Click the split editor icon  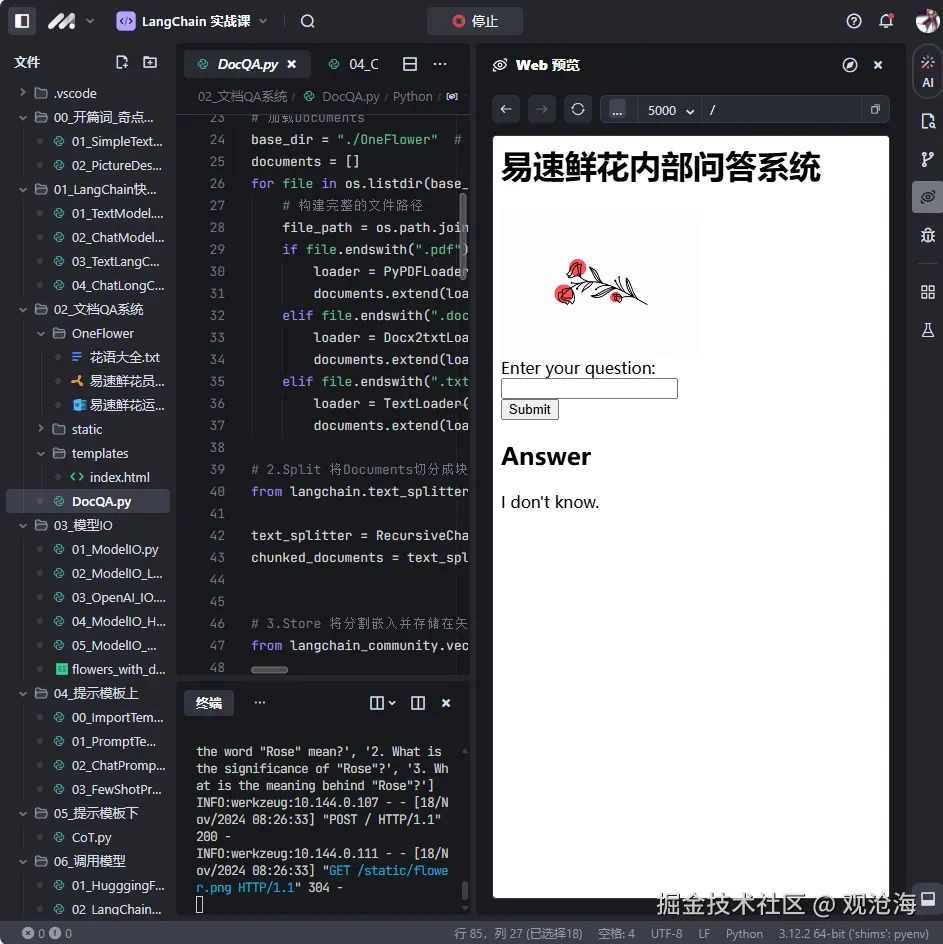point(410,63)
